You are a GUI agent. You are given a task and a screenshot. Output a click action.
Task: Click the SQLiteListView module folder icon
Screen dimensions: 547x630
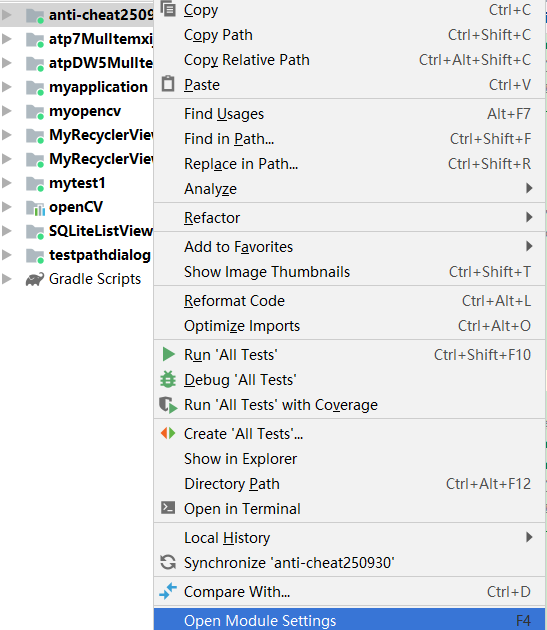(x=35, y=231)
